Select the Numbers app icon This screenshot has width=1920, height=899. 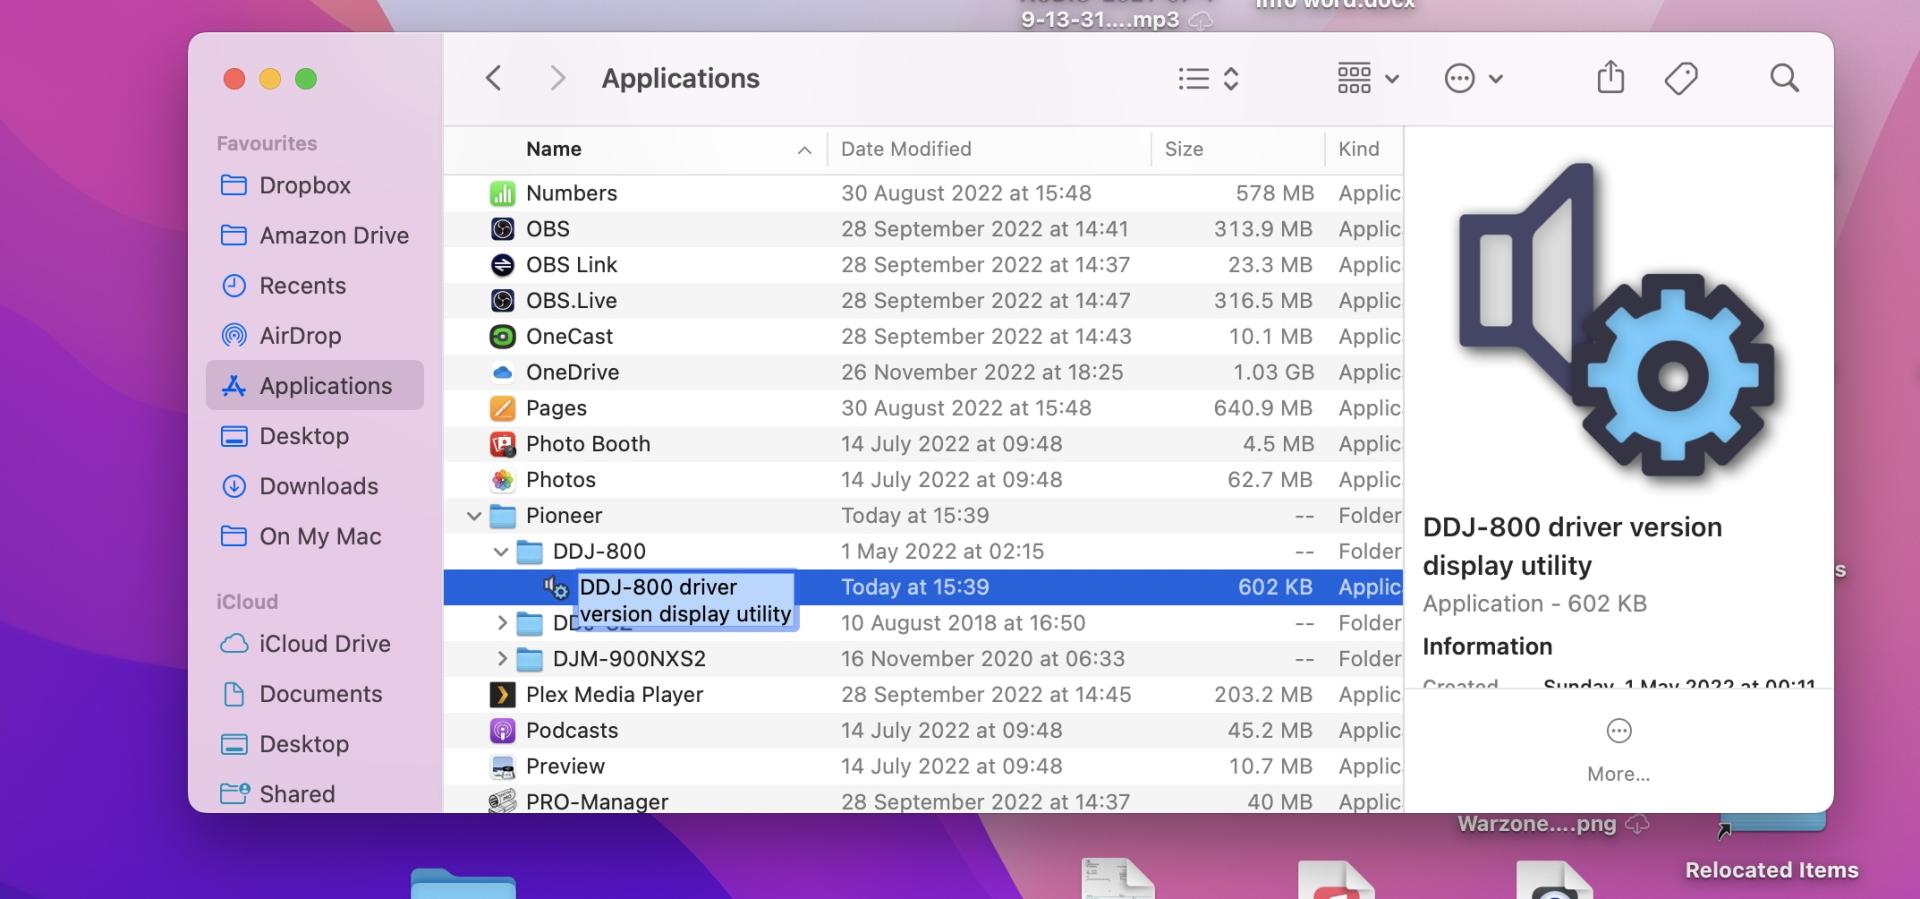[x=502, y=193]
